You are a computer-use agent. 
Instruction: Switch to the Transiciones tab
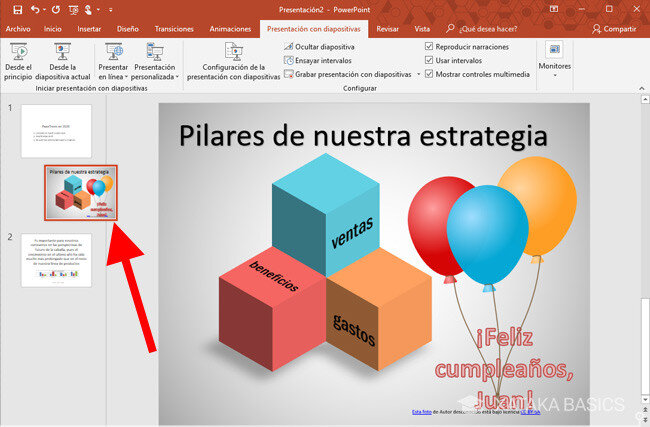click(174, 29)
